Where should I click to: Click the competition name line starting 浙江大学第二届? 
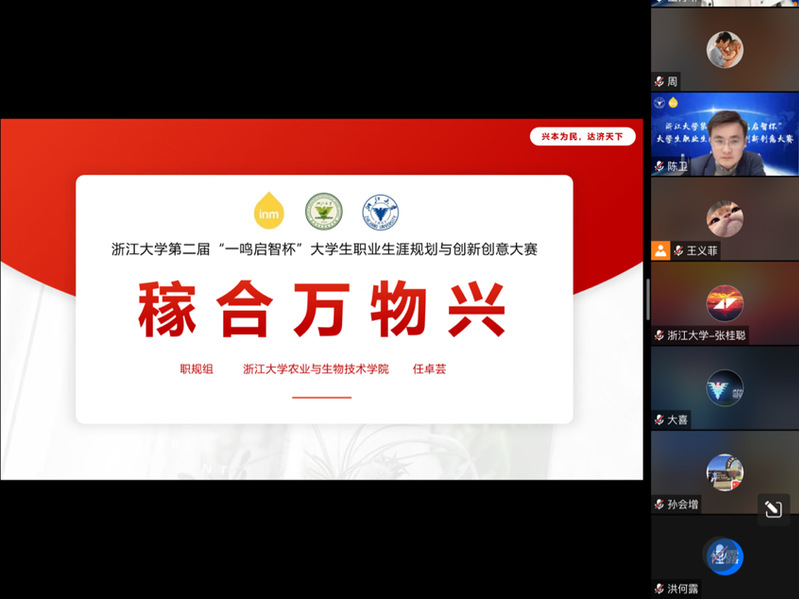pos(324,250)
